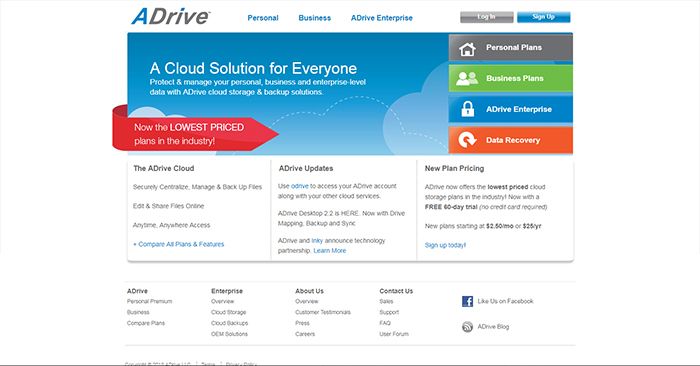Open Business footer link under ADrive
This screenshot has width=700, height=366.
click(138, 312)
